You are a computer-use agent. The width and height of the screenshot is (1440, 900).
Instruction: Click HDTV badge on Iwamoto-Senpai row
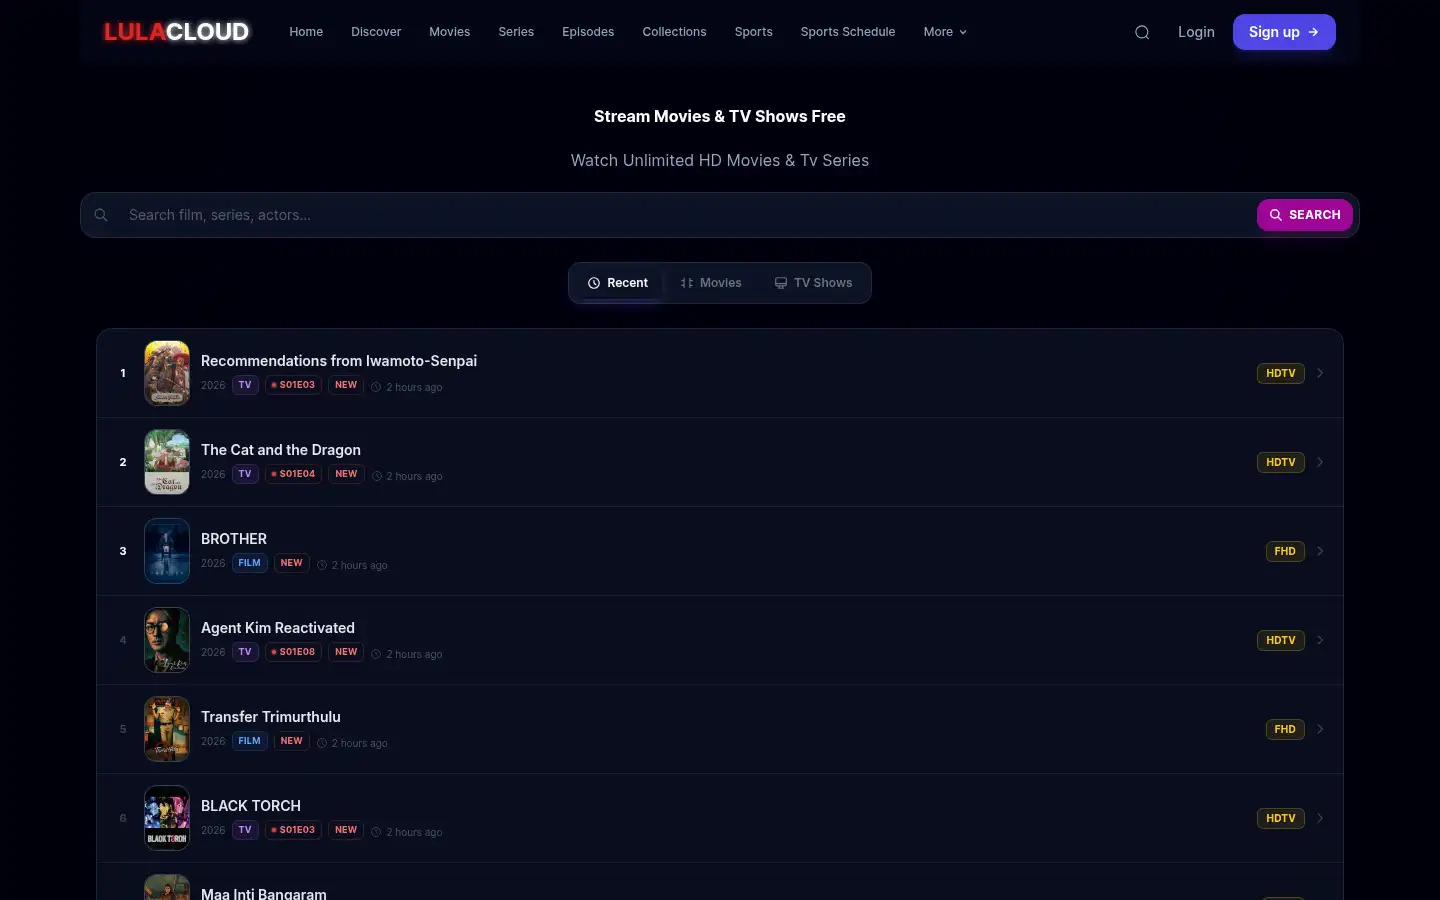[x=1281, y=373]
